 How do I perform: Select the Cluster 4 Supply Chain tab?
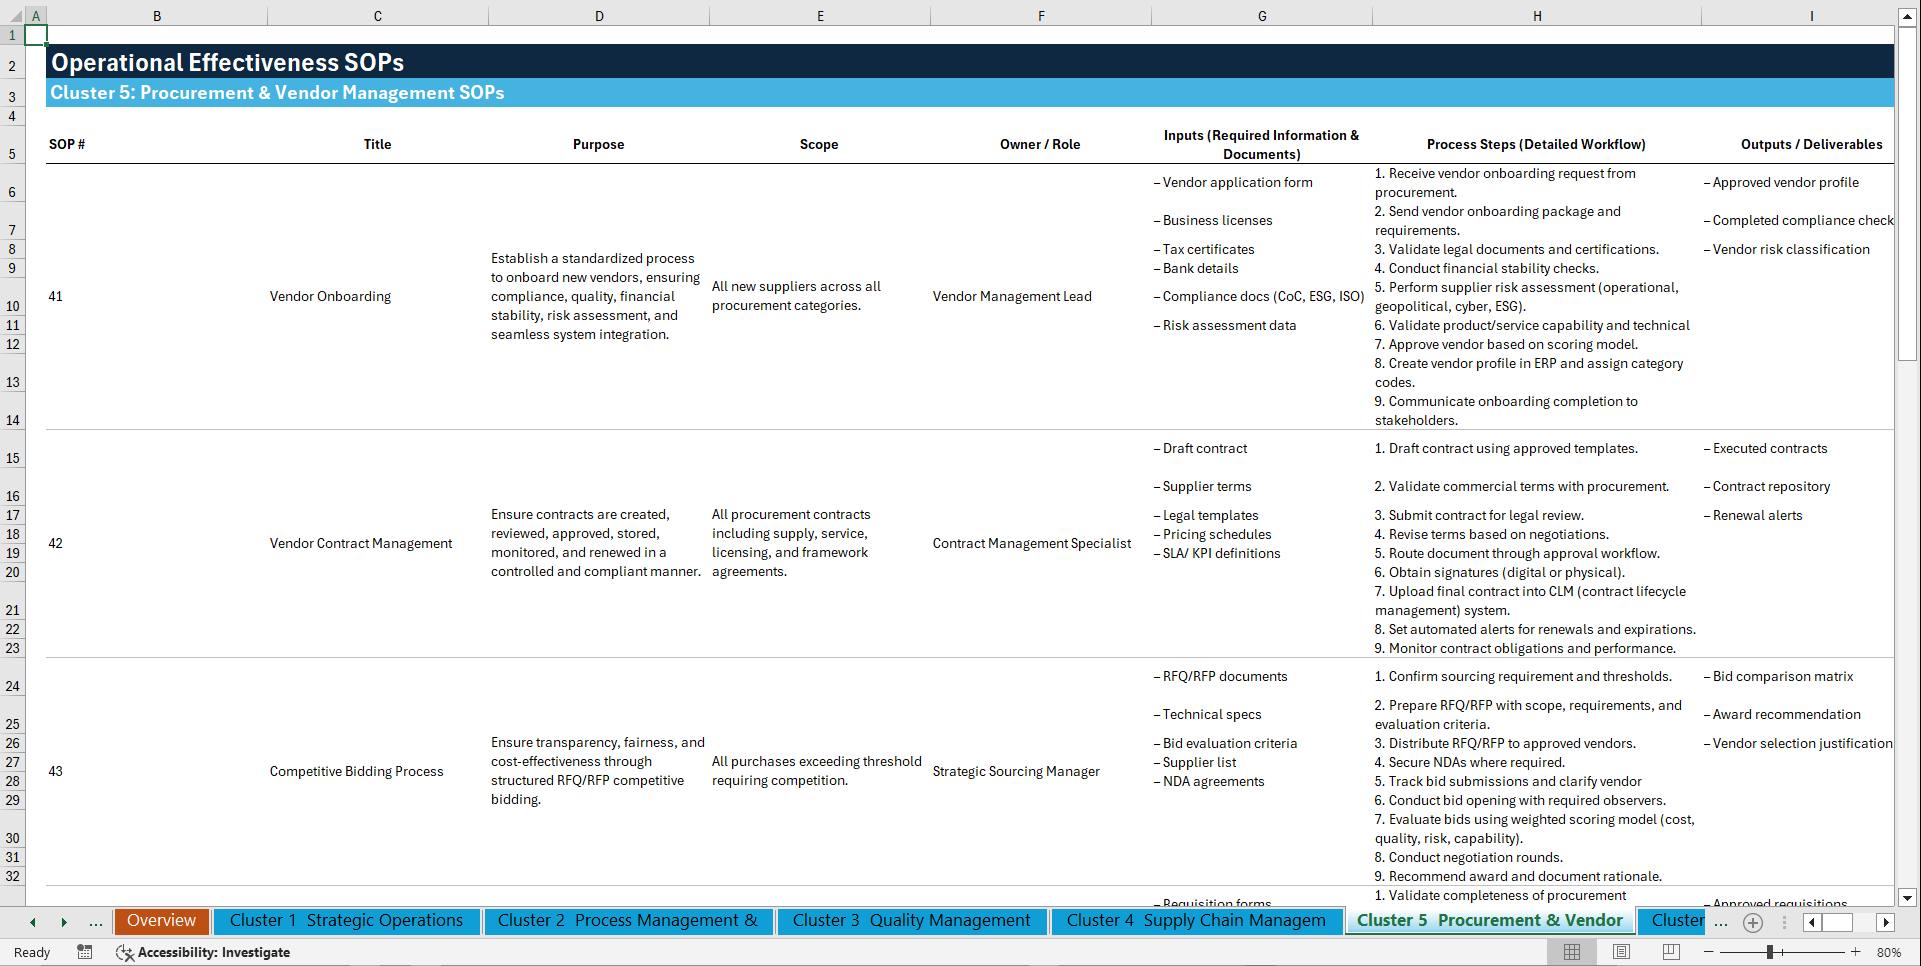coord(1196,920)
